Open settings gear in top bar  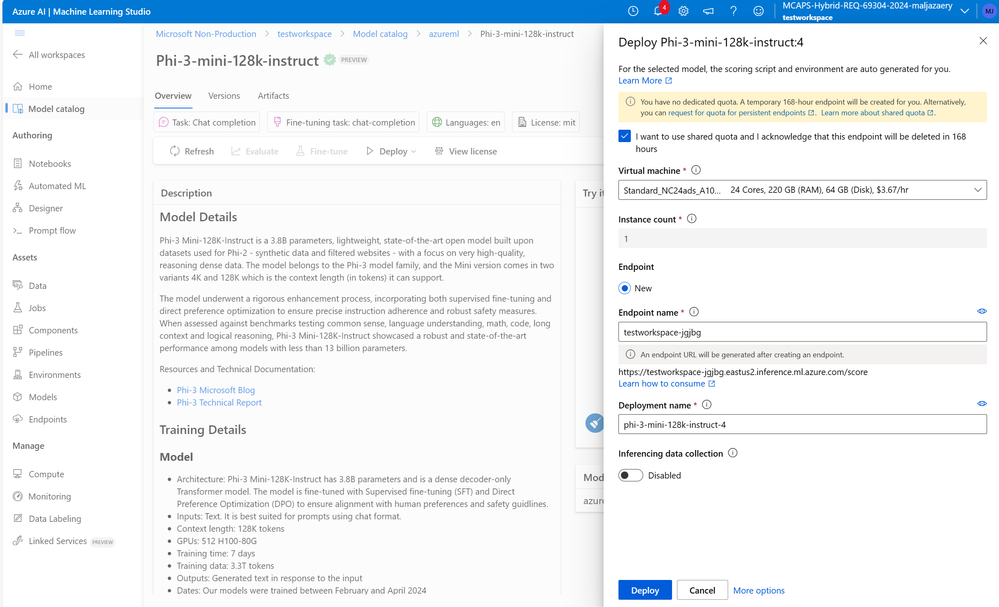(x=683, y=11)
